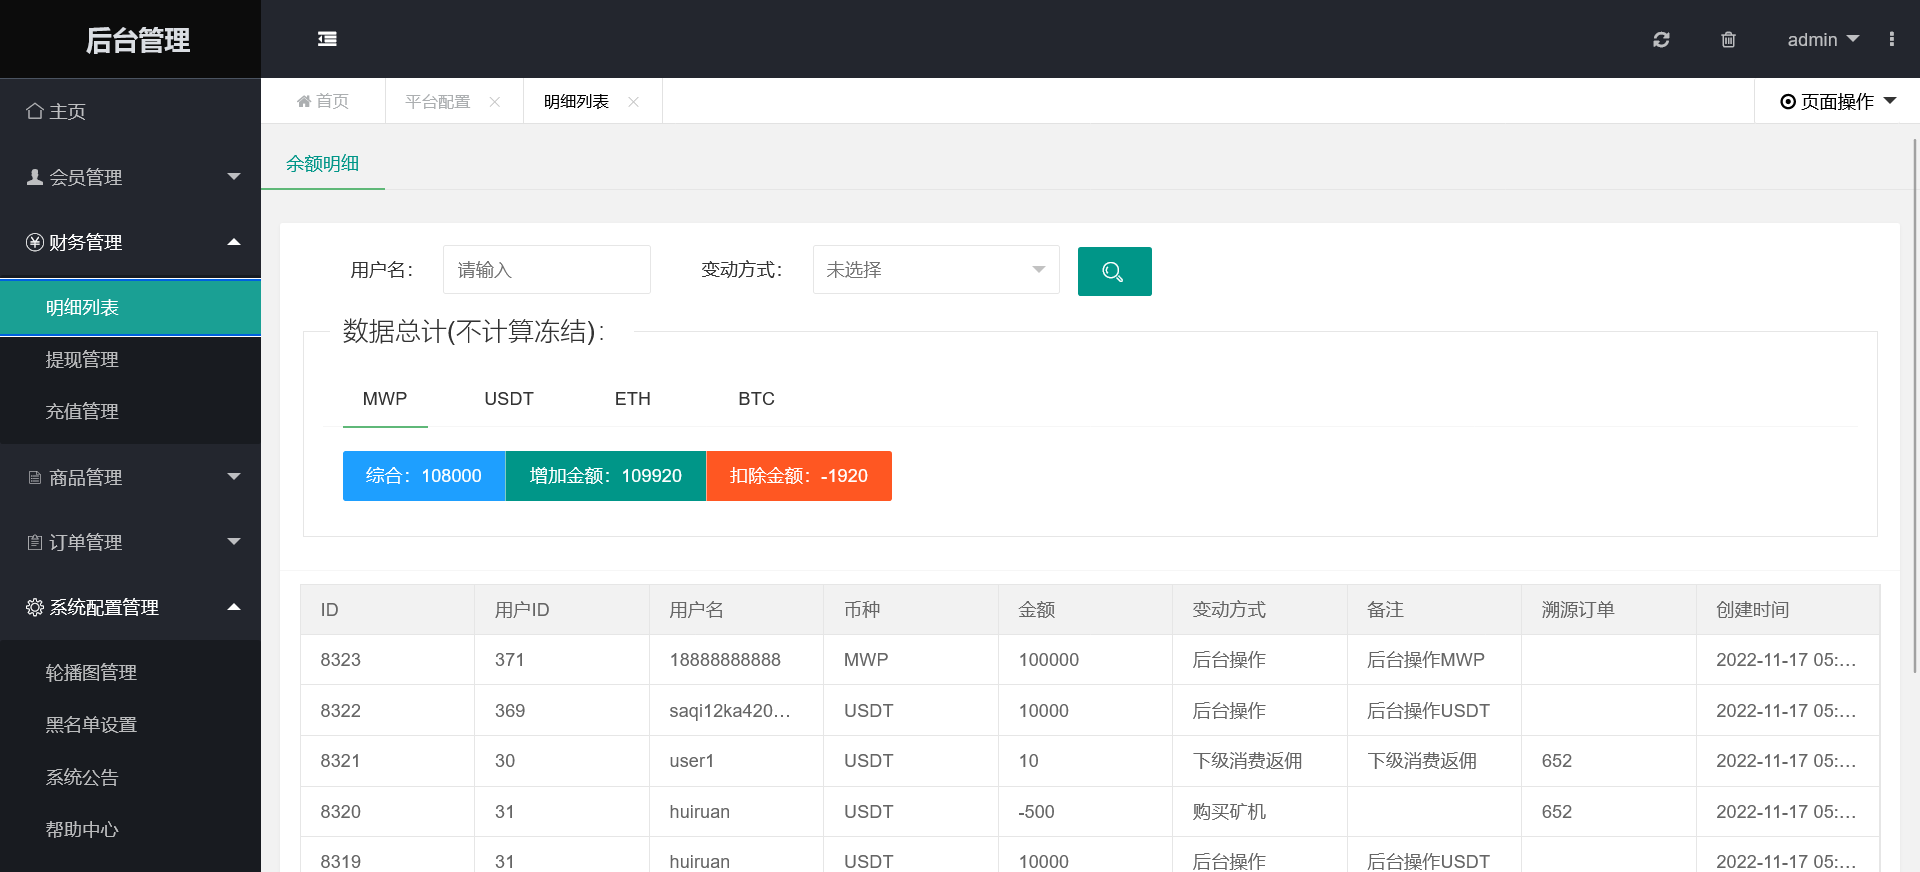Open 提现管理 in the sidebar
The image size is (1920, 872).
click(x=82, y=360)
